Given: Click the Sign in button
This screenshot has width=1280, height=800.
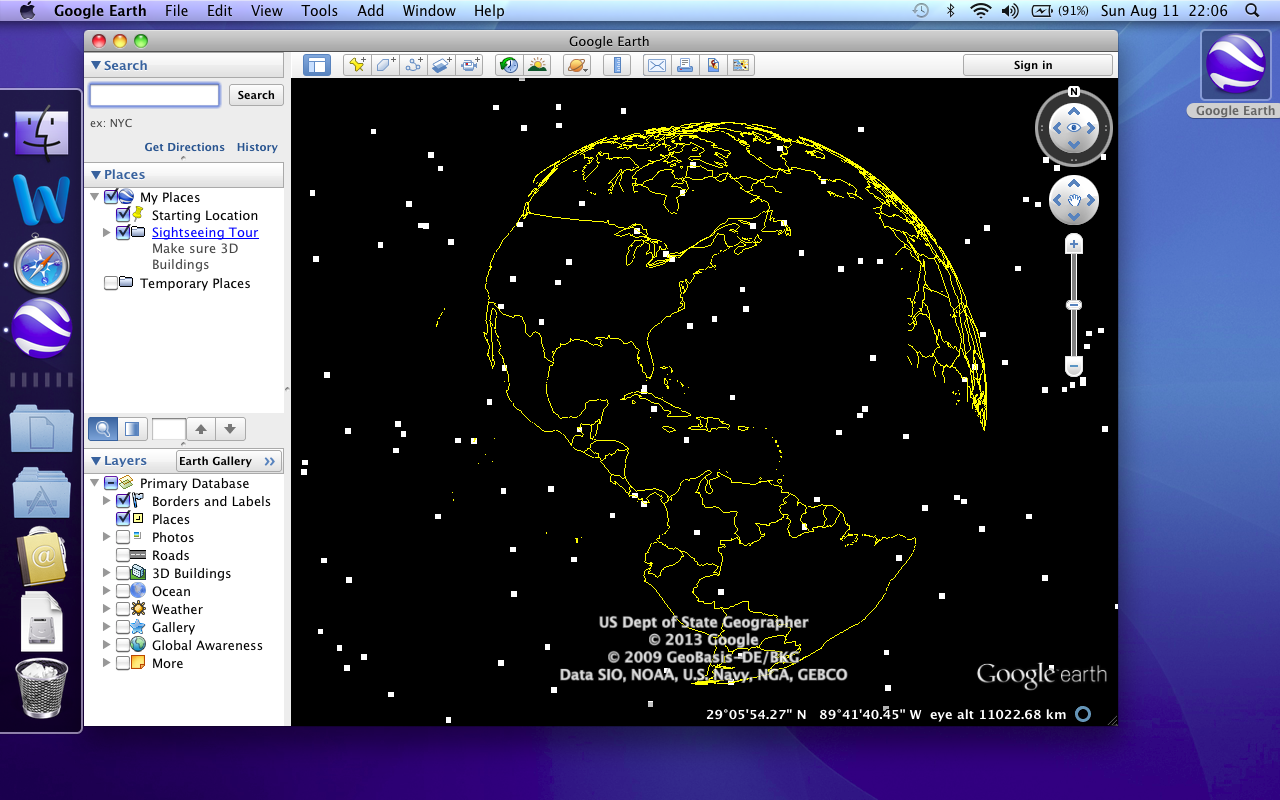Looking at the screenshot, I should coord(1038,65).
